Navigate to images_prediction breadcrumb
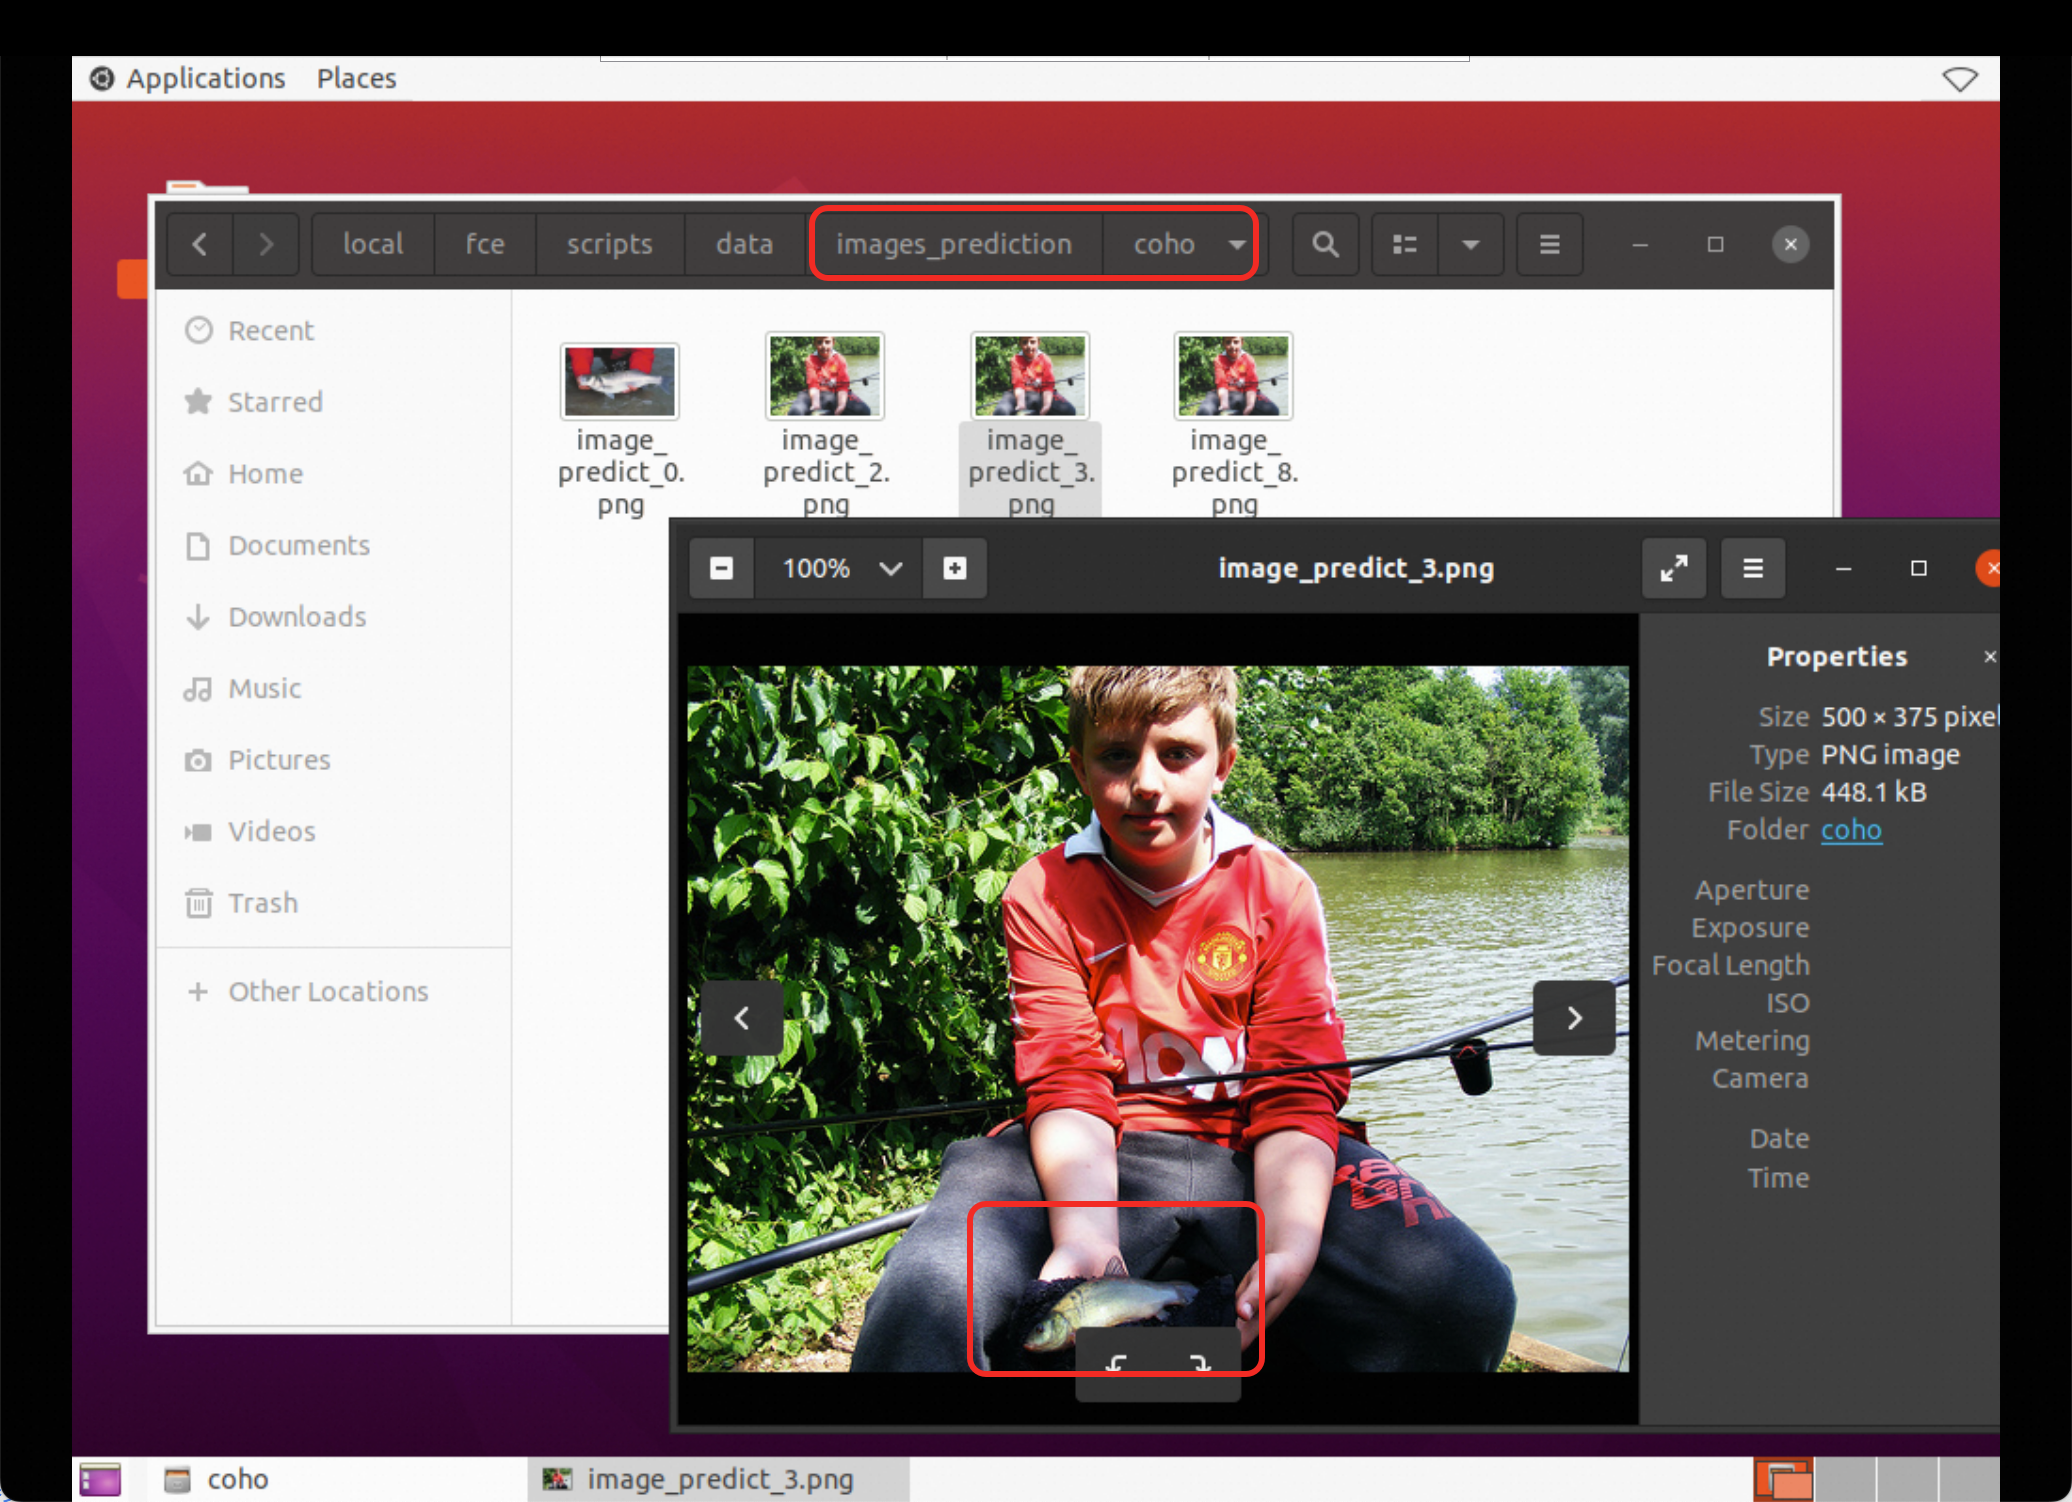Image resolution: width=2072 pixels, height=1502 pixels. [953, 244]
